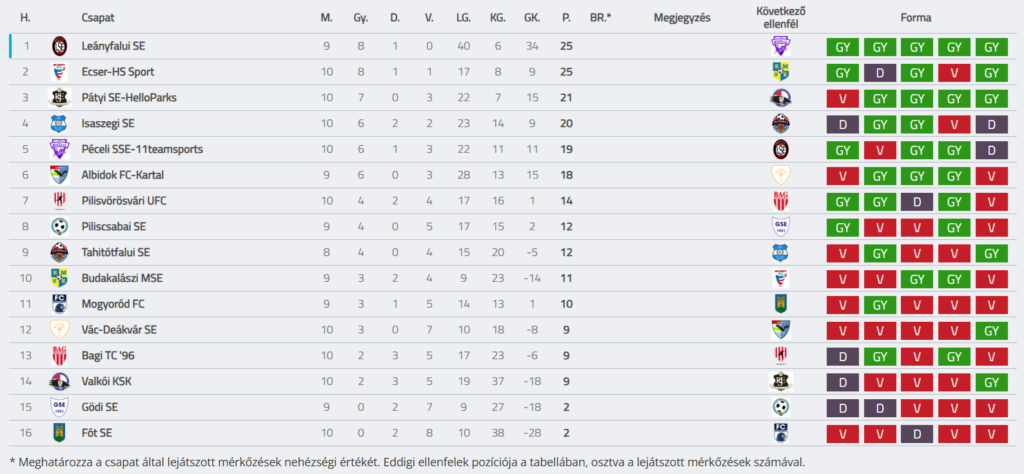Click the 'GK.' goal difference column header
This screenshot has width=1024, height=474.
(532, 18)
